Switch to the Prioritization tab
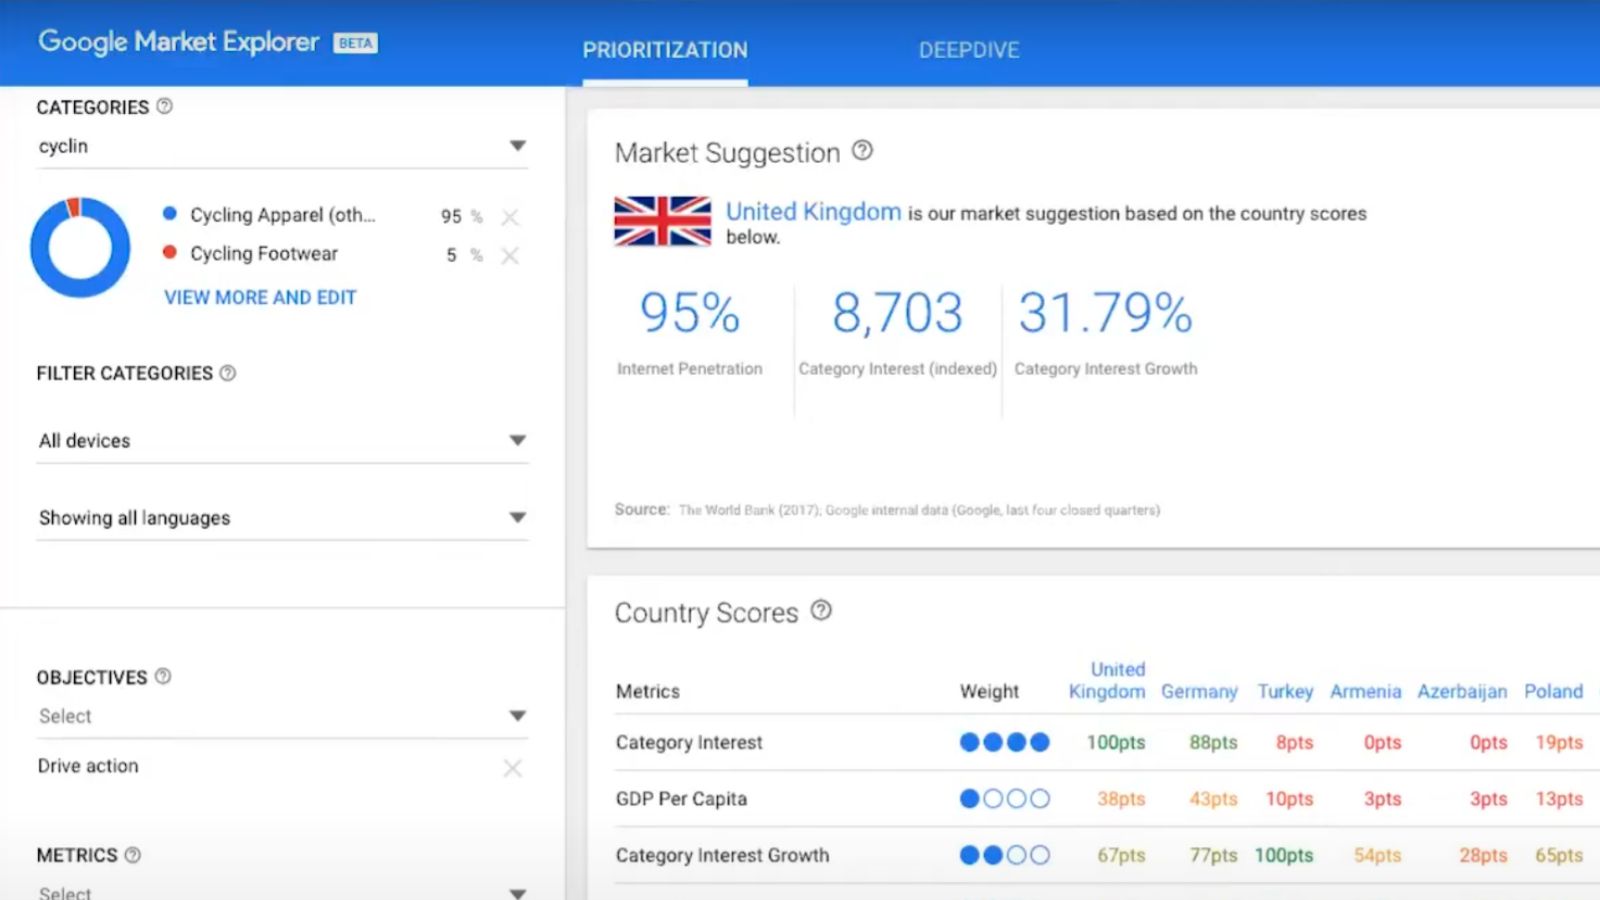Viewport: 1600px width, 900px height. point(665,50)
